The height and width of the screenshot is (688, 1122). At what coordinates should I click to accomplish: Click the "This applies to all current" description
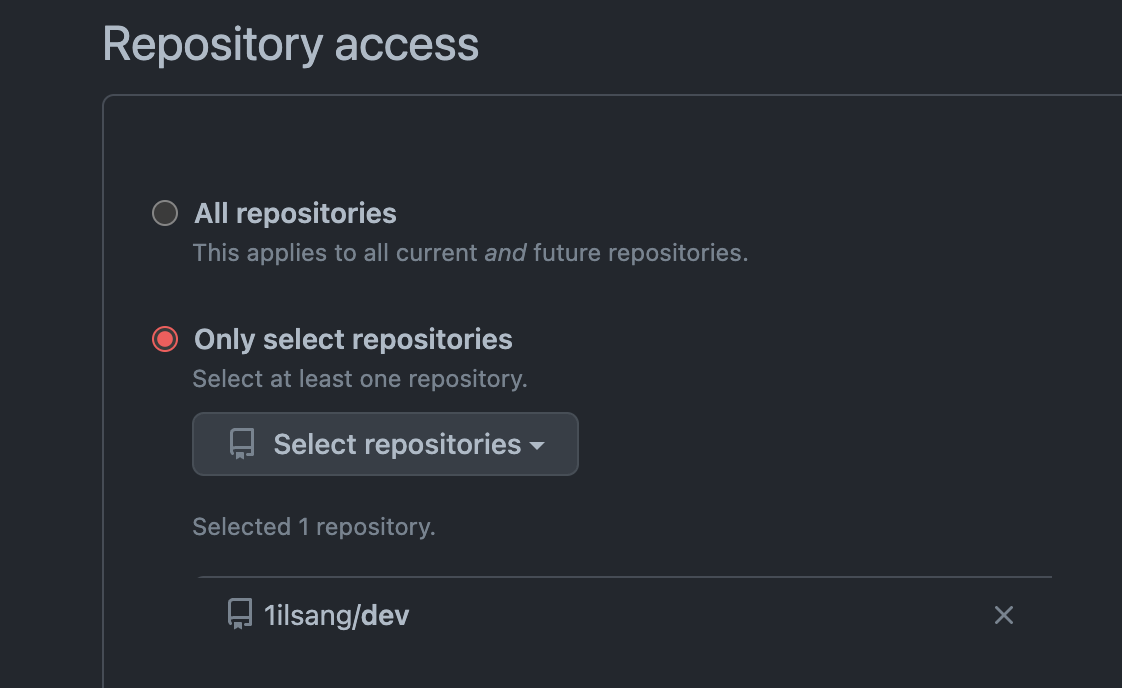(335, 253)
